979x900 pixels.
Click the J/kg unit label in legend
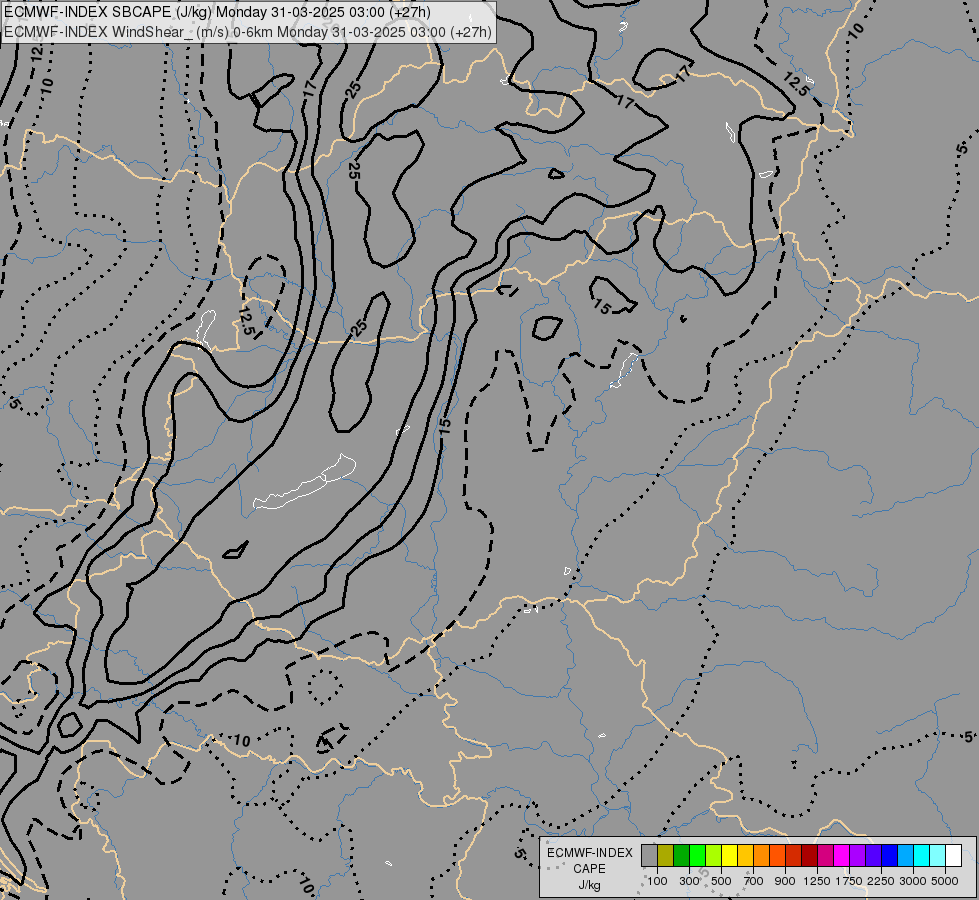[589, 885]
